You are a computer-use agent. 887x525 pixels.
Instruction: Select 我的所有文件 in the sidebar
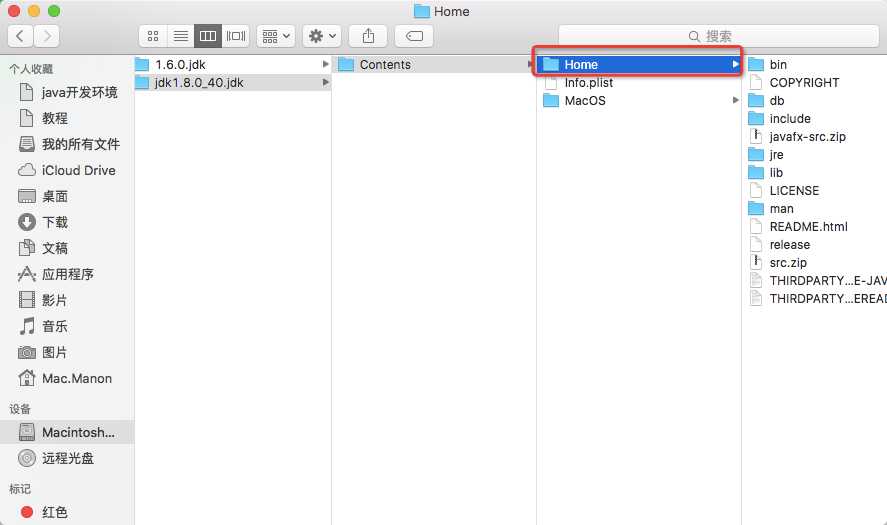pyautogui.click(x=68, y=144)
